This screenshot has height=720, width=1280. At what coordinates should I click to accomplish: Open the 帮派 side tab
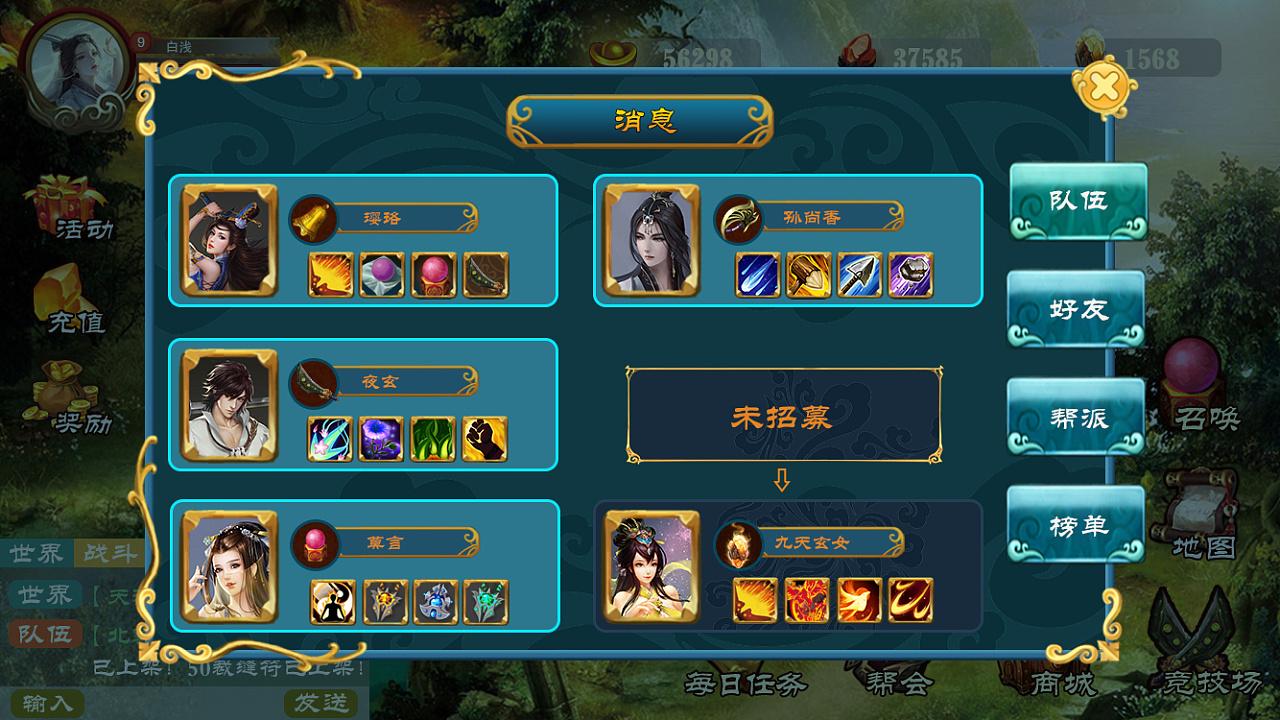click(1076, 417)
